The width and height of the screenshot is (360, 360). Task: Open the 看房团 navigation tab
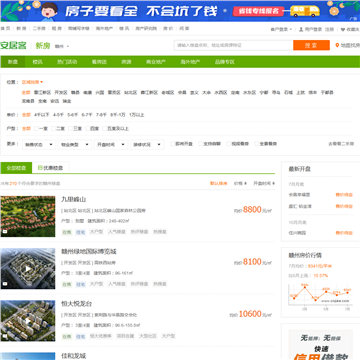click(99, 62)
